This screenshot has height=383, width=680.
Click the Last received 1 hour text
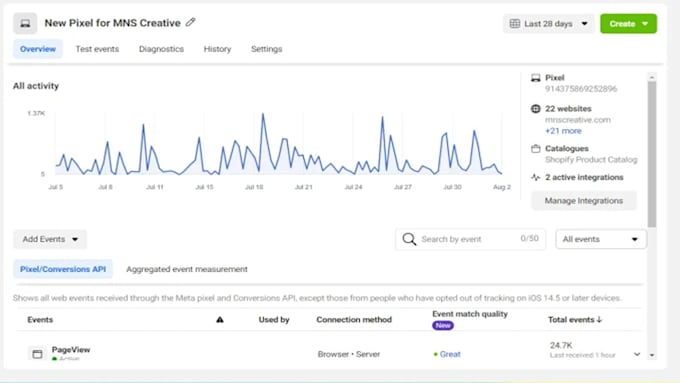(582, 355)
